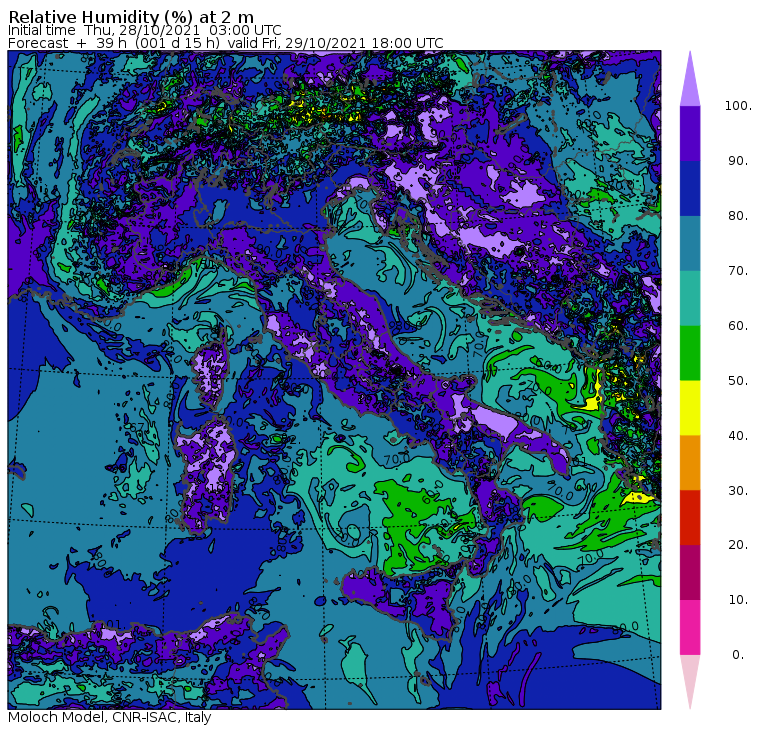Click the "0." legend label
Screen dimensions: 760x731
click(x=738, y=655)
